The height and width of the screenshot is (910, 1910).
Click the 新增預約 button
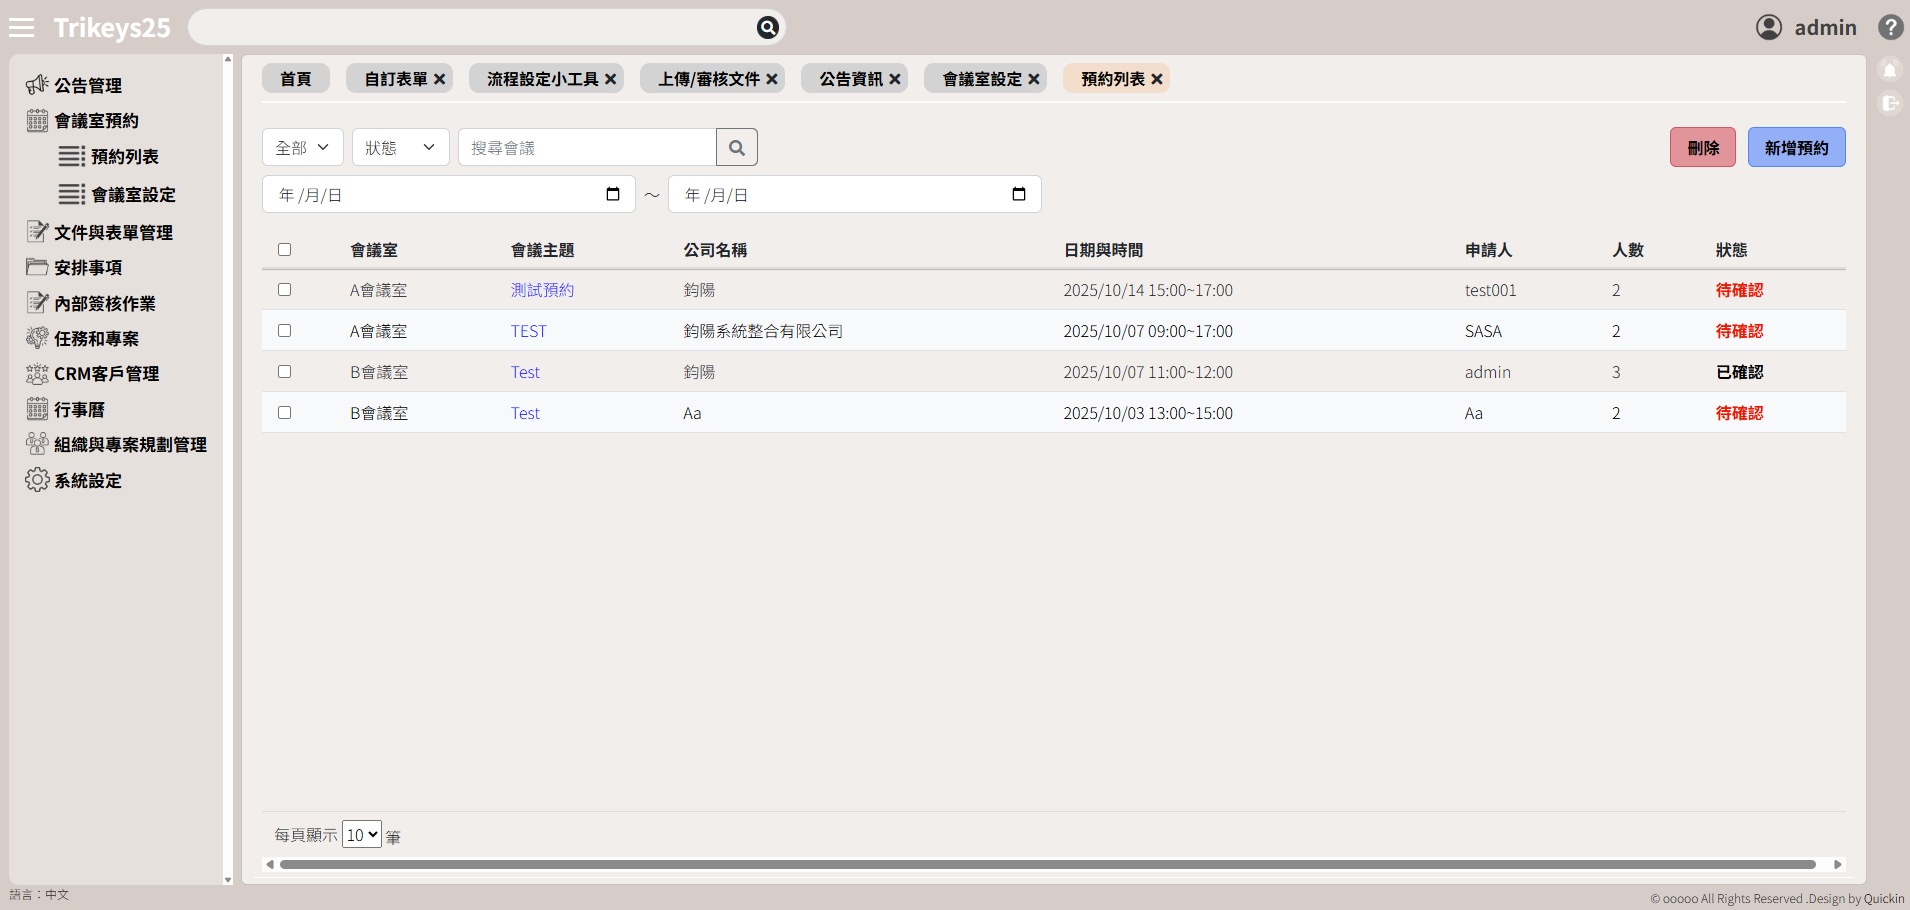pyautogui.click(x=1796, y=148)
